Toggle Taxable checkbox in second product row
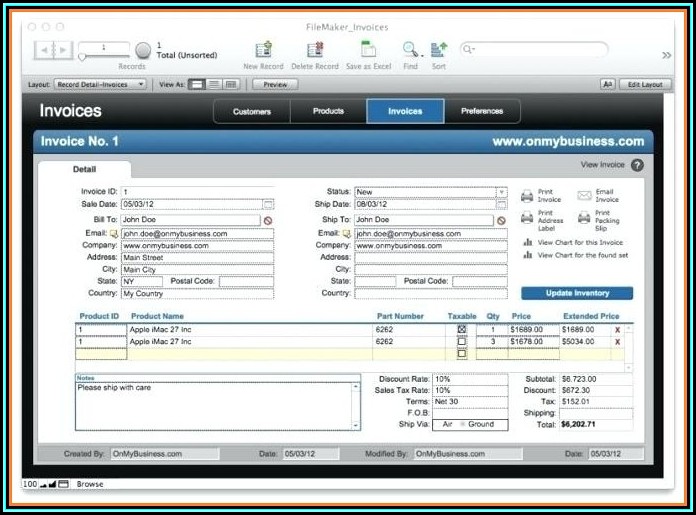 pyautogui.click(x=461, y=341)
